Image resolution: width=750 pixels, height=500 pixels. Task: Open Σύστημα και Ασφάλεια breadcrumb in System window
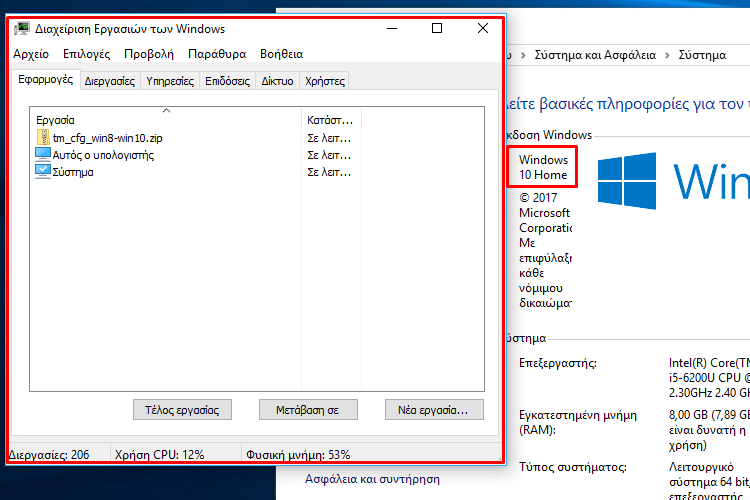tap(595, 55)
